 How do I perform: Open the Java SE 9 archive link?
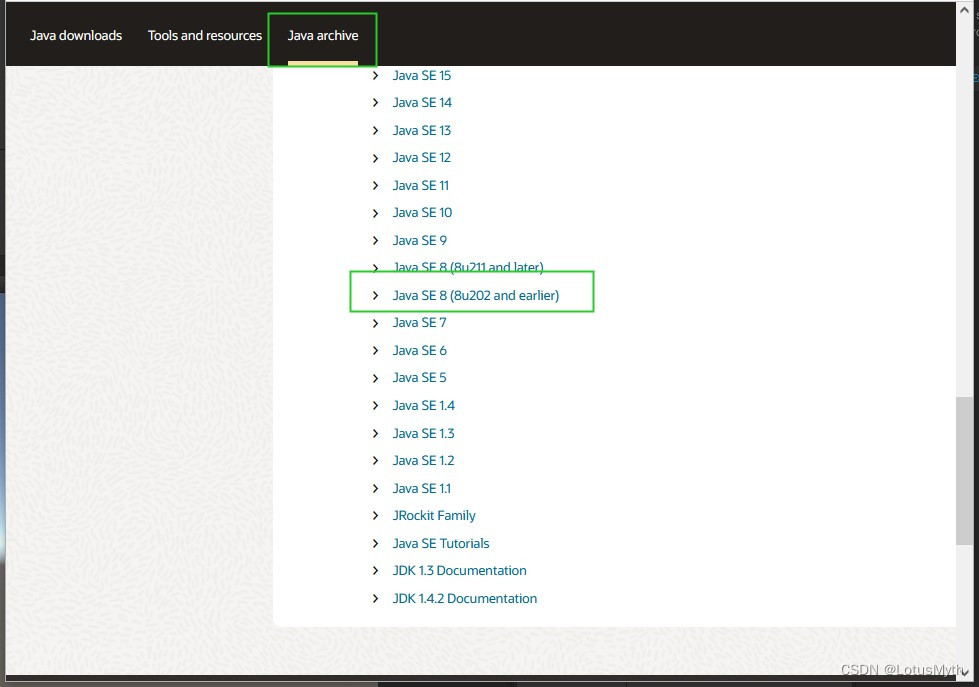click(420, 240)
